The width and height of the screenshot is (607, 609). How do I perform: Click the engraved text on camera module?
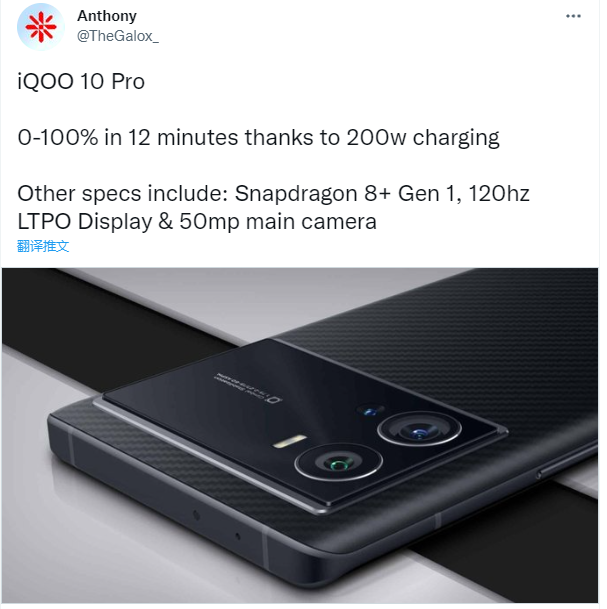tap(249, 387)
